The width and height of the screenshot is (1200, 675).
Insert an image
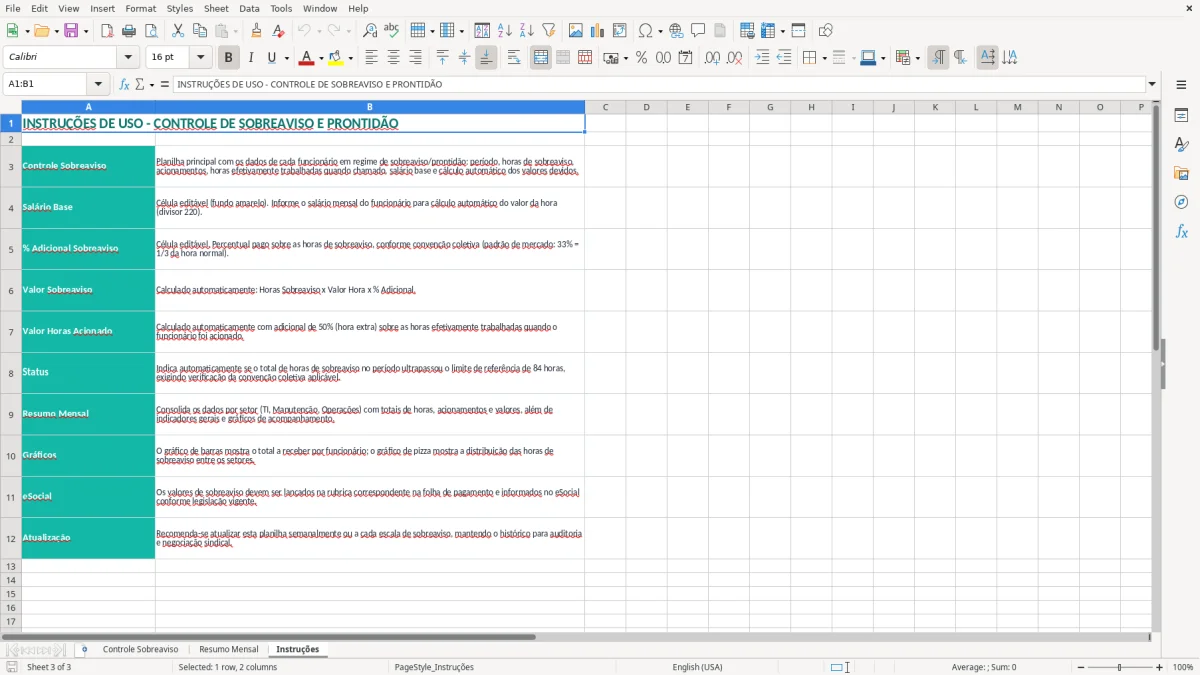click(x=576, y=31)
